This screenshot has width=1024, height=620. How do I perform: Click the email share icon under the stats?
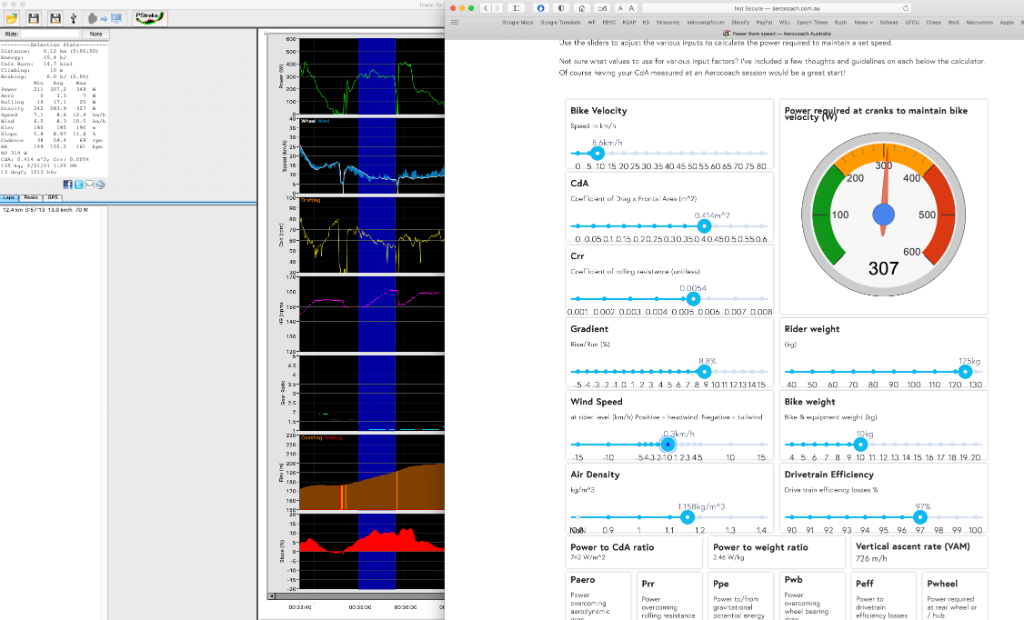(90, 184)
